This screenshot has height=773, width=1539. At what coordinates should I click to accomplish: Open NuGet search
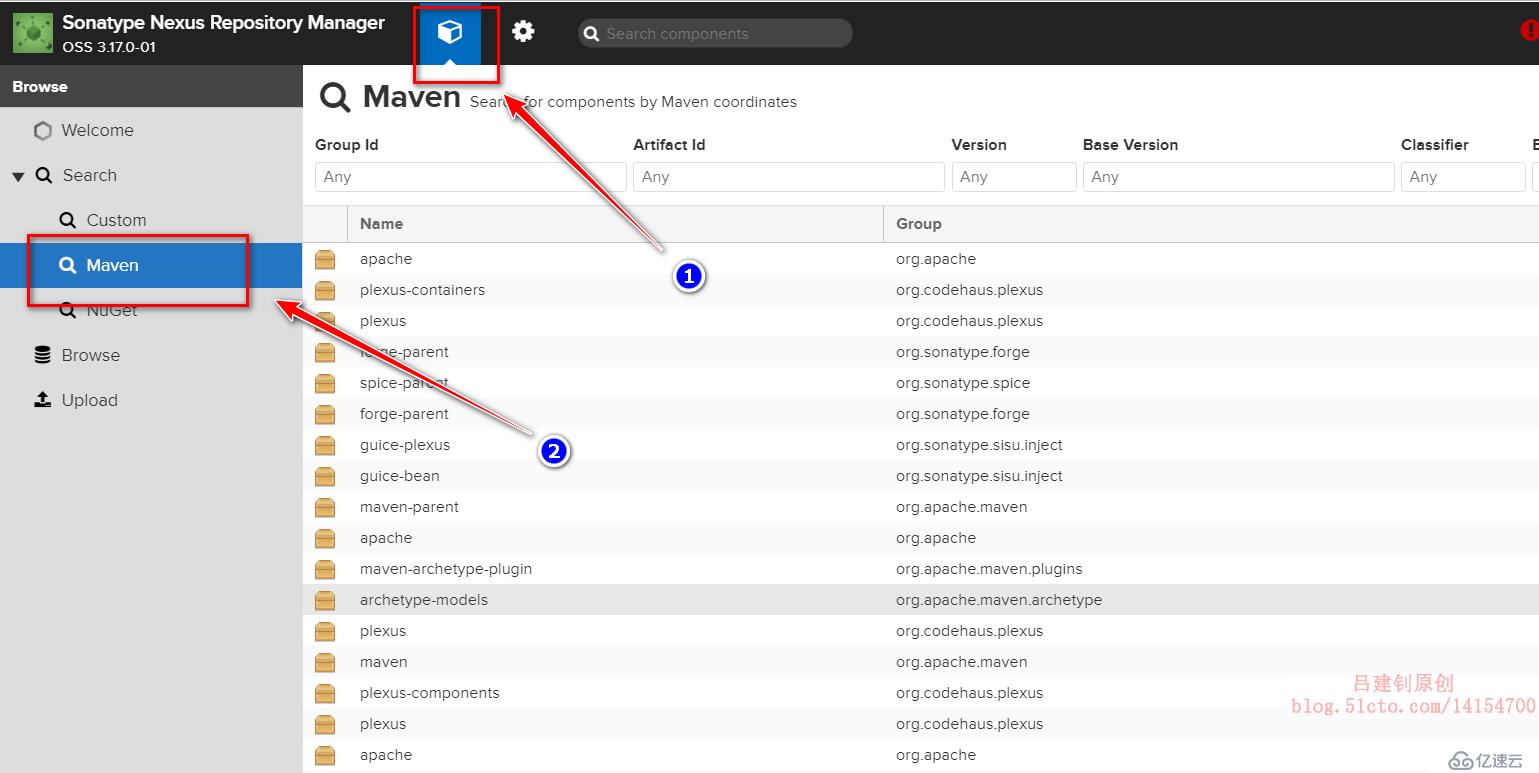112,310
